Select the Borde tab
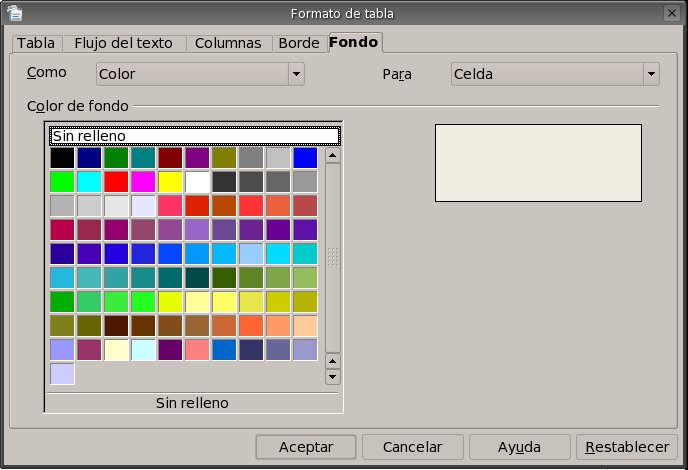 pyautogui.click(x=299, y=43)
